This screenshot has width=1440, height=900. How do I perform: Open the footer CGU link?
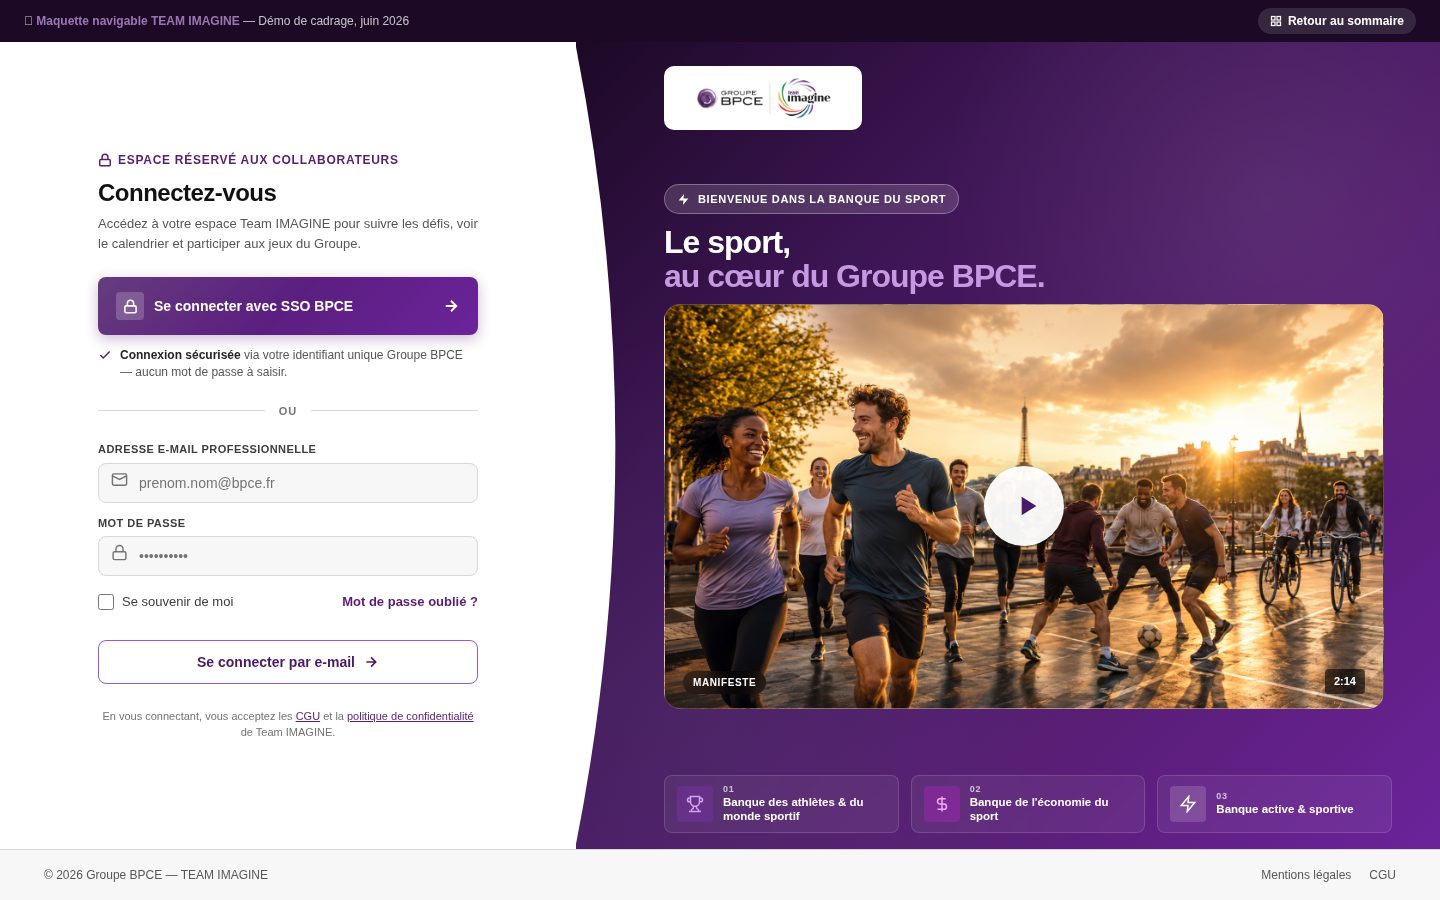1382,875
